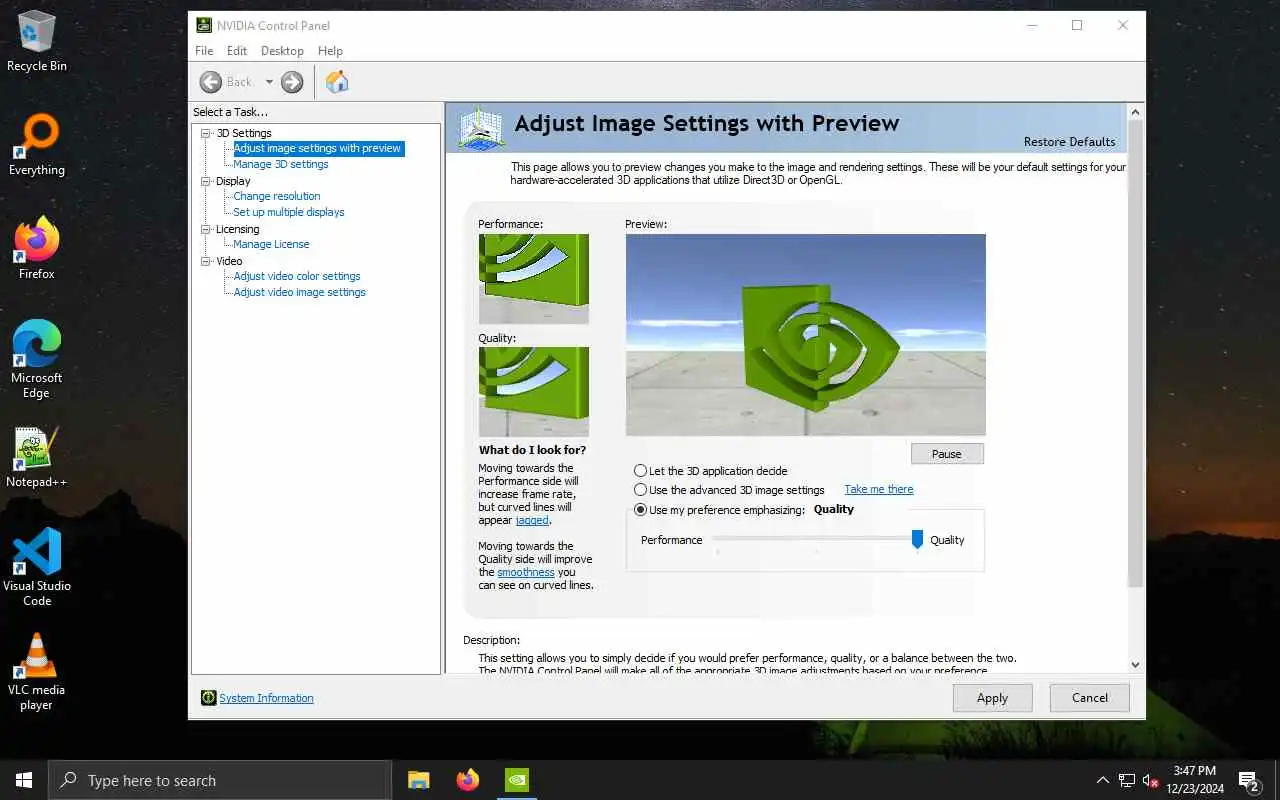Open the System Information link
The width and height of the screenshot is (1280, 800).
(x=266, y=698)
